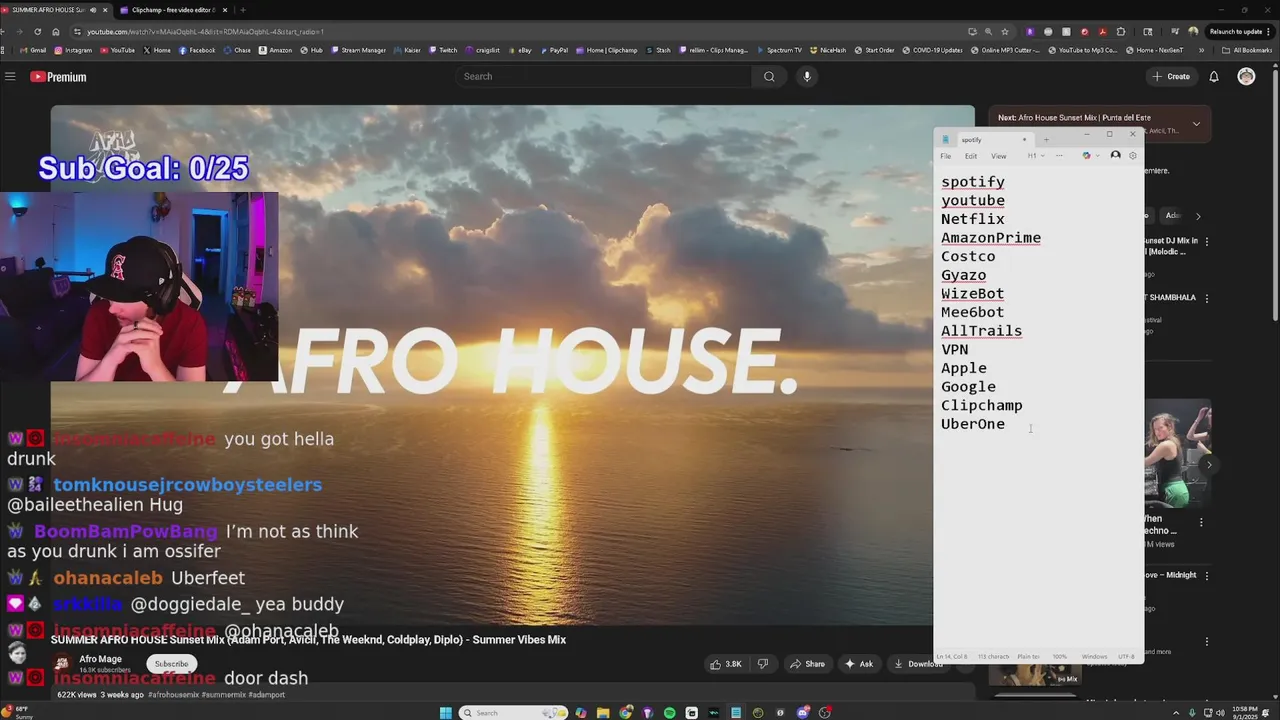Image resolution: width=1280 pixels, height=720 pixels.
Task: Click the YouTube search magnifier button
Action: pos(769,77)
